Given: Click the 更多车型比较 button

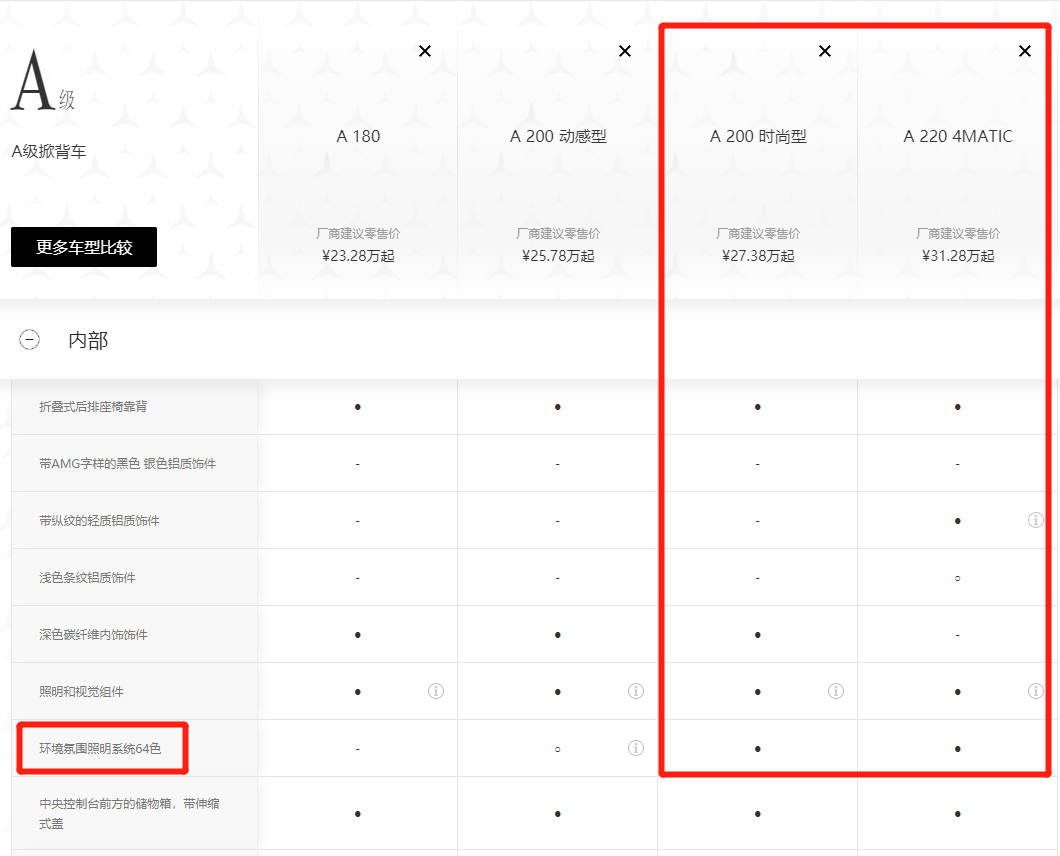Looking at the screenshot, I should [84, 247].
